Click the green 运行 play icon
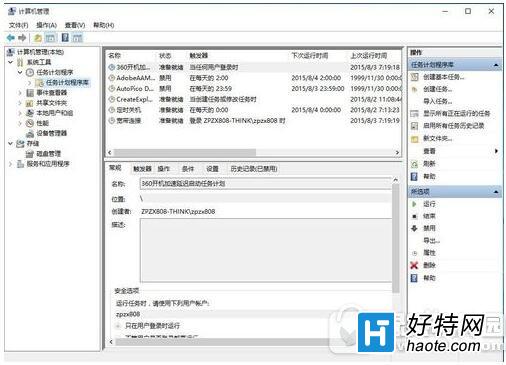The height and width of the screenshot is (365, 506). (414, 204)
